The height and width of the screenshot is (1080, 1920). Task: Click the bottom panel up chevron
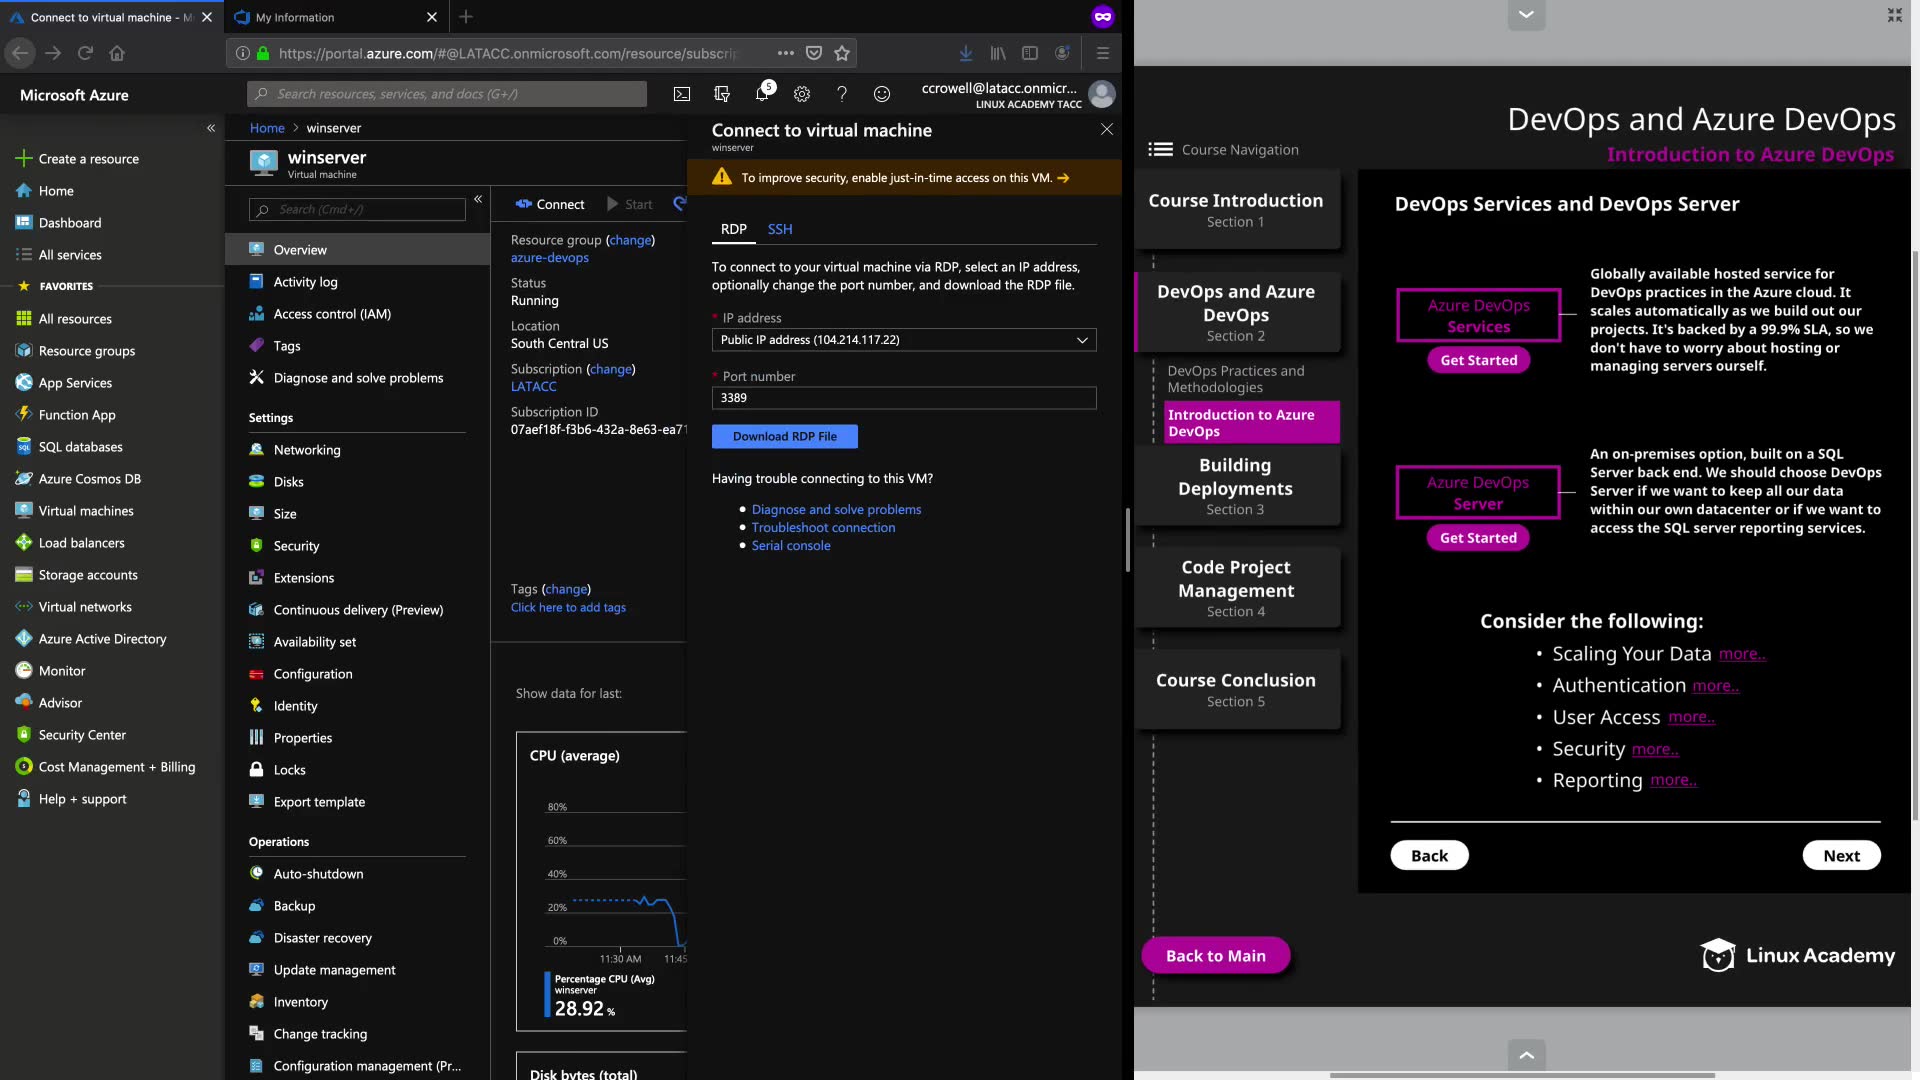(x=1526, y=1055)
